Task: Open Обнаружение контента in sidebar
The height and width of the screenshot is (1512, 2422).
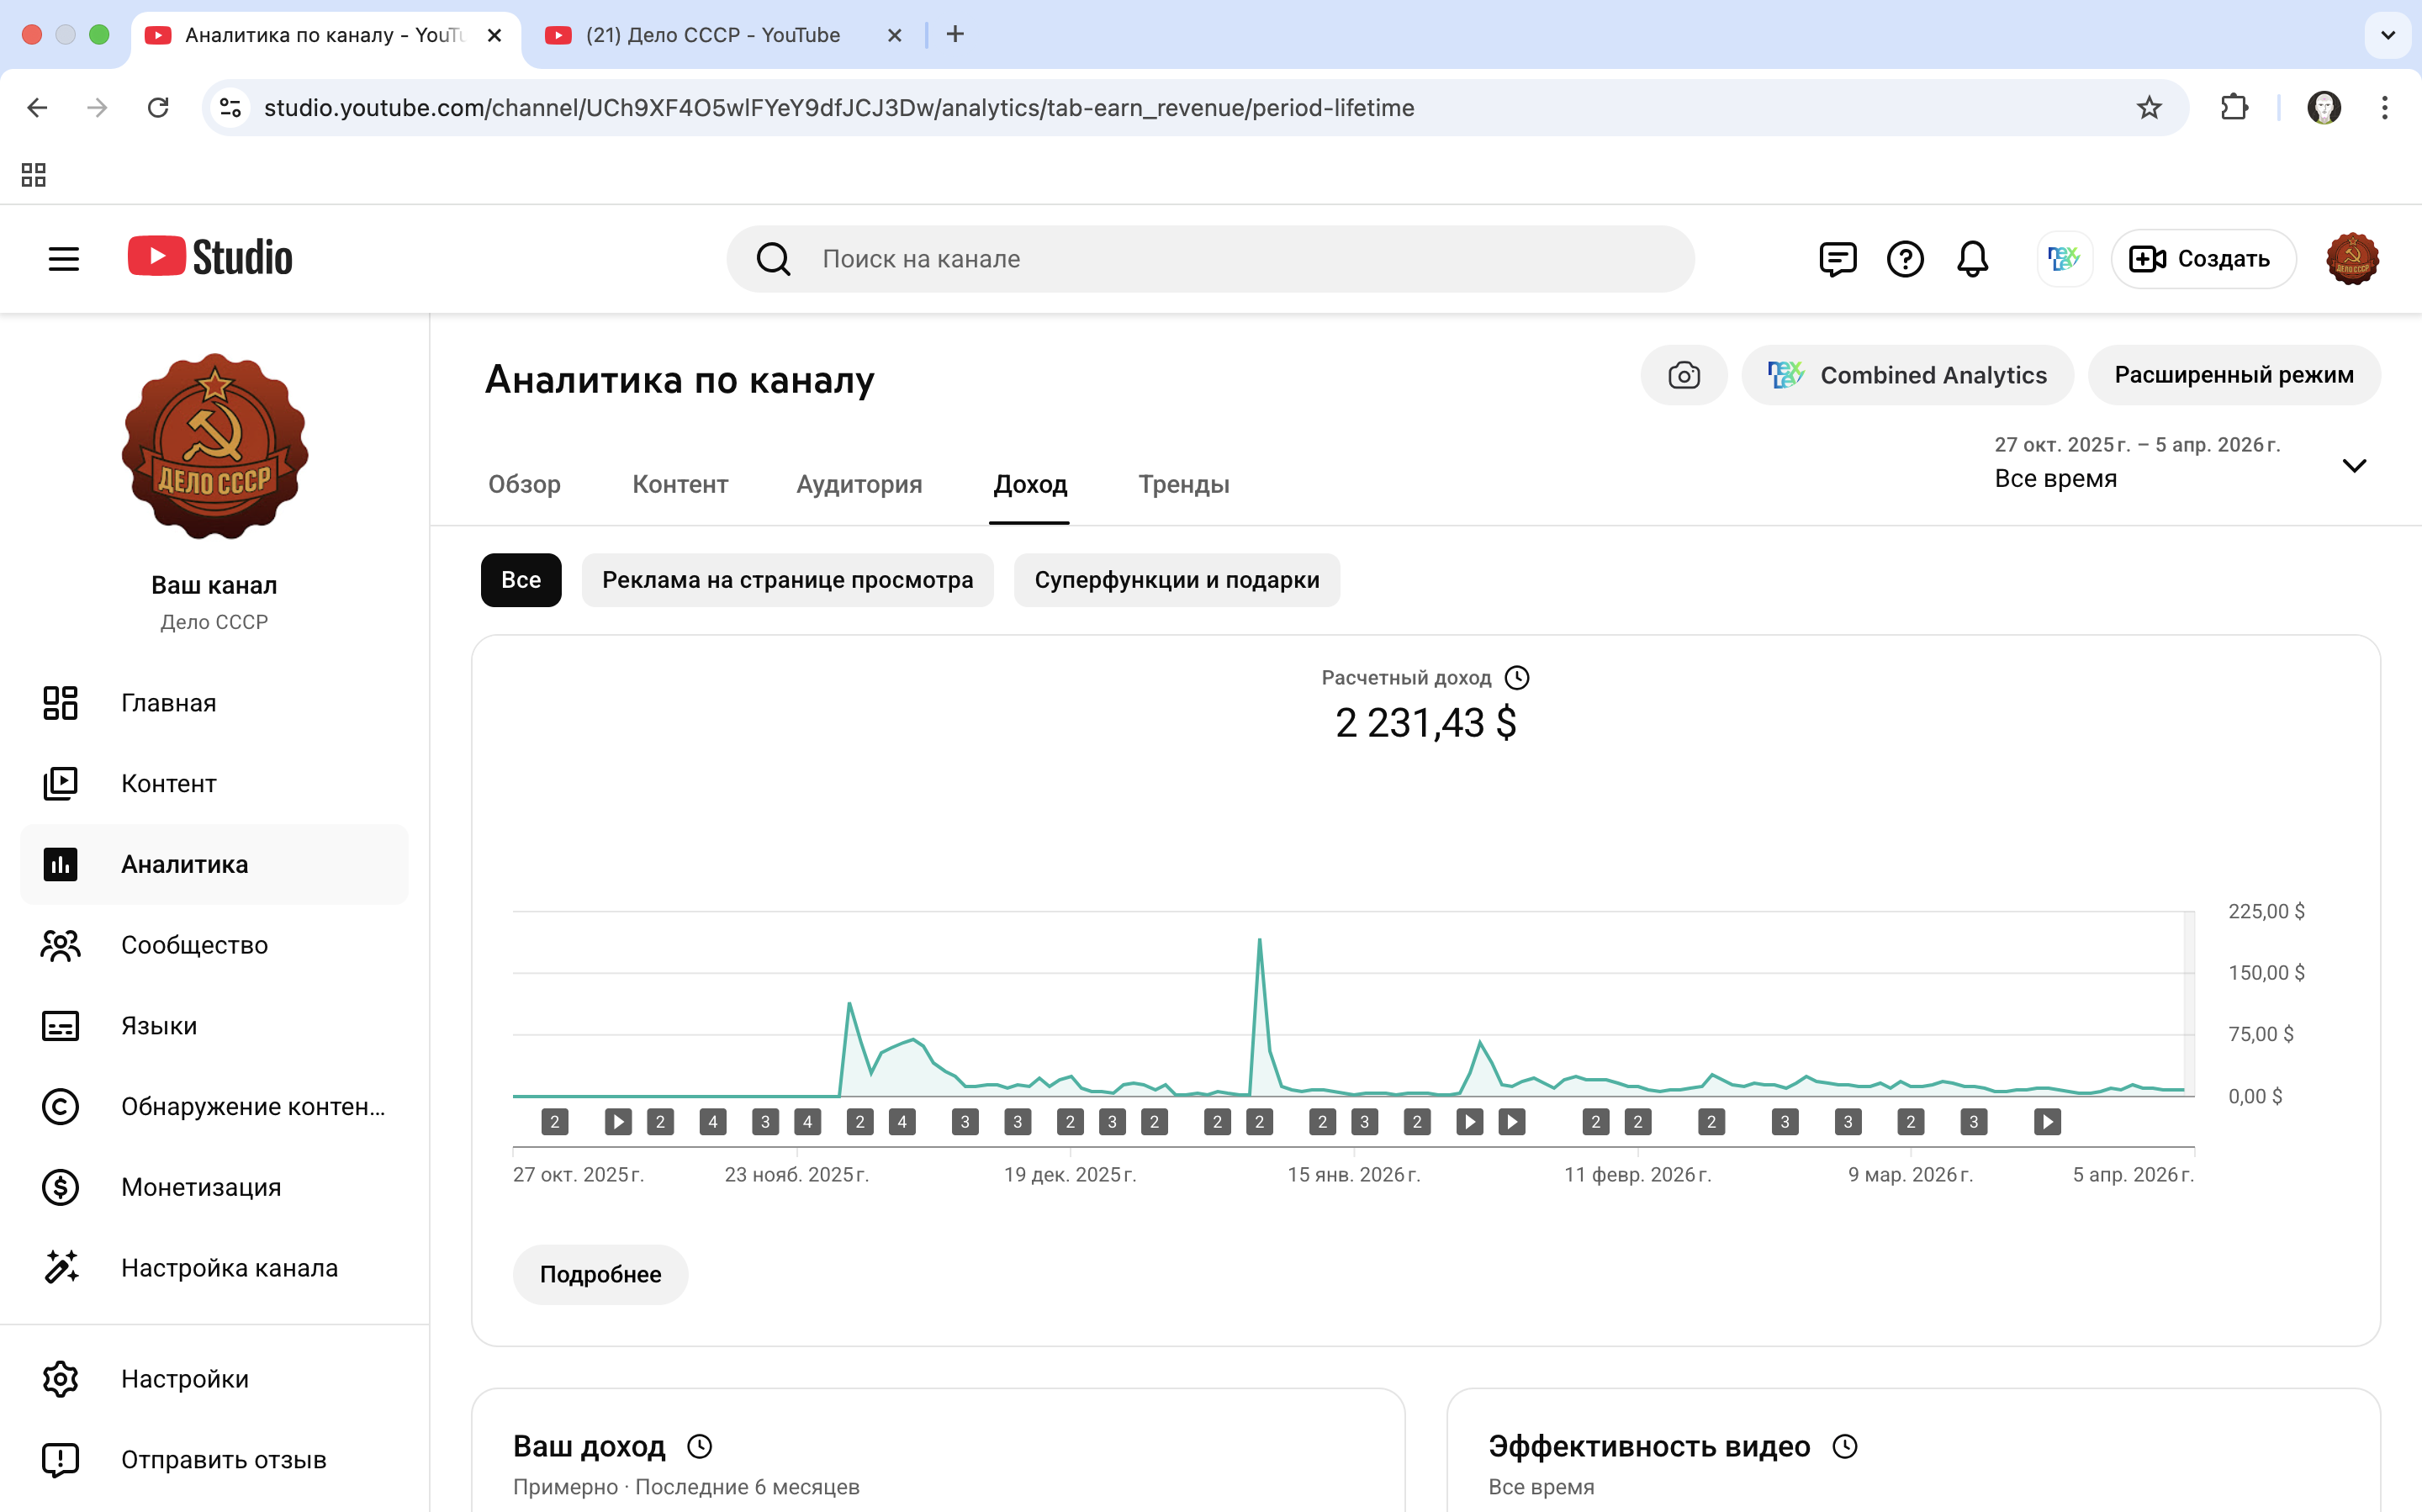Action: point(252,1106)
